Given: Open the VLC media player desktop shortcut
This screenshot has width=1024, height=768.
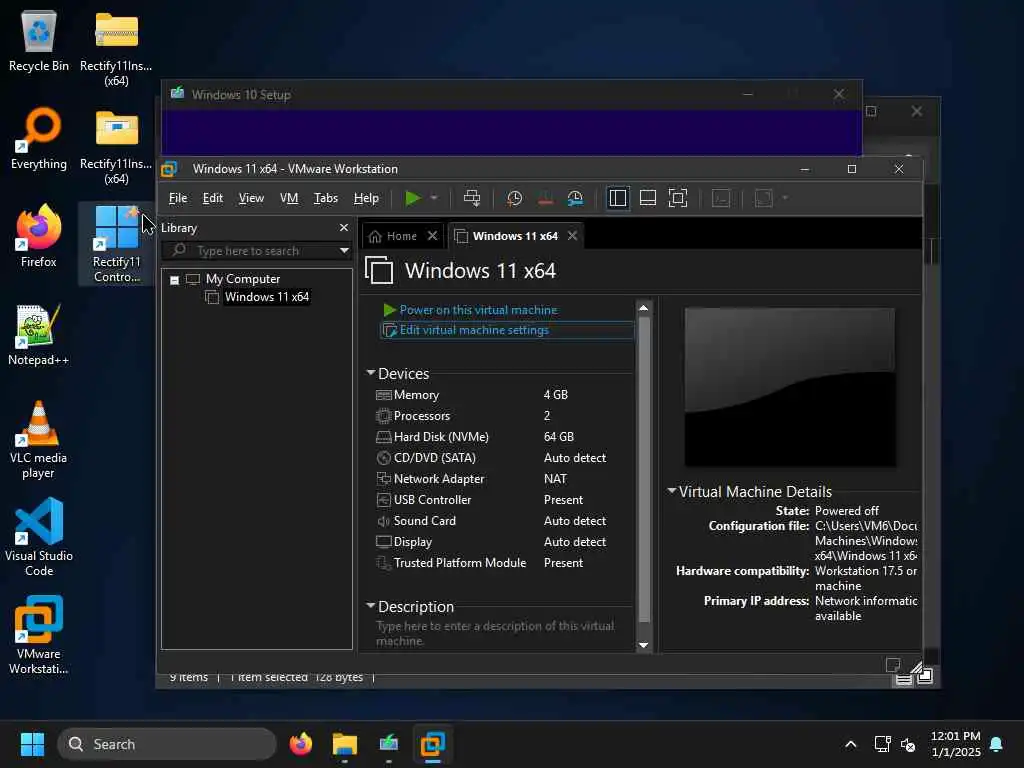Looking at the screenshot, I should coord(39,440).
